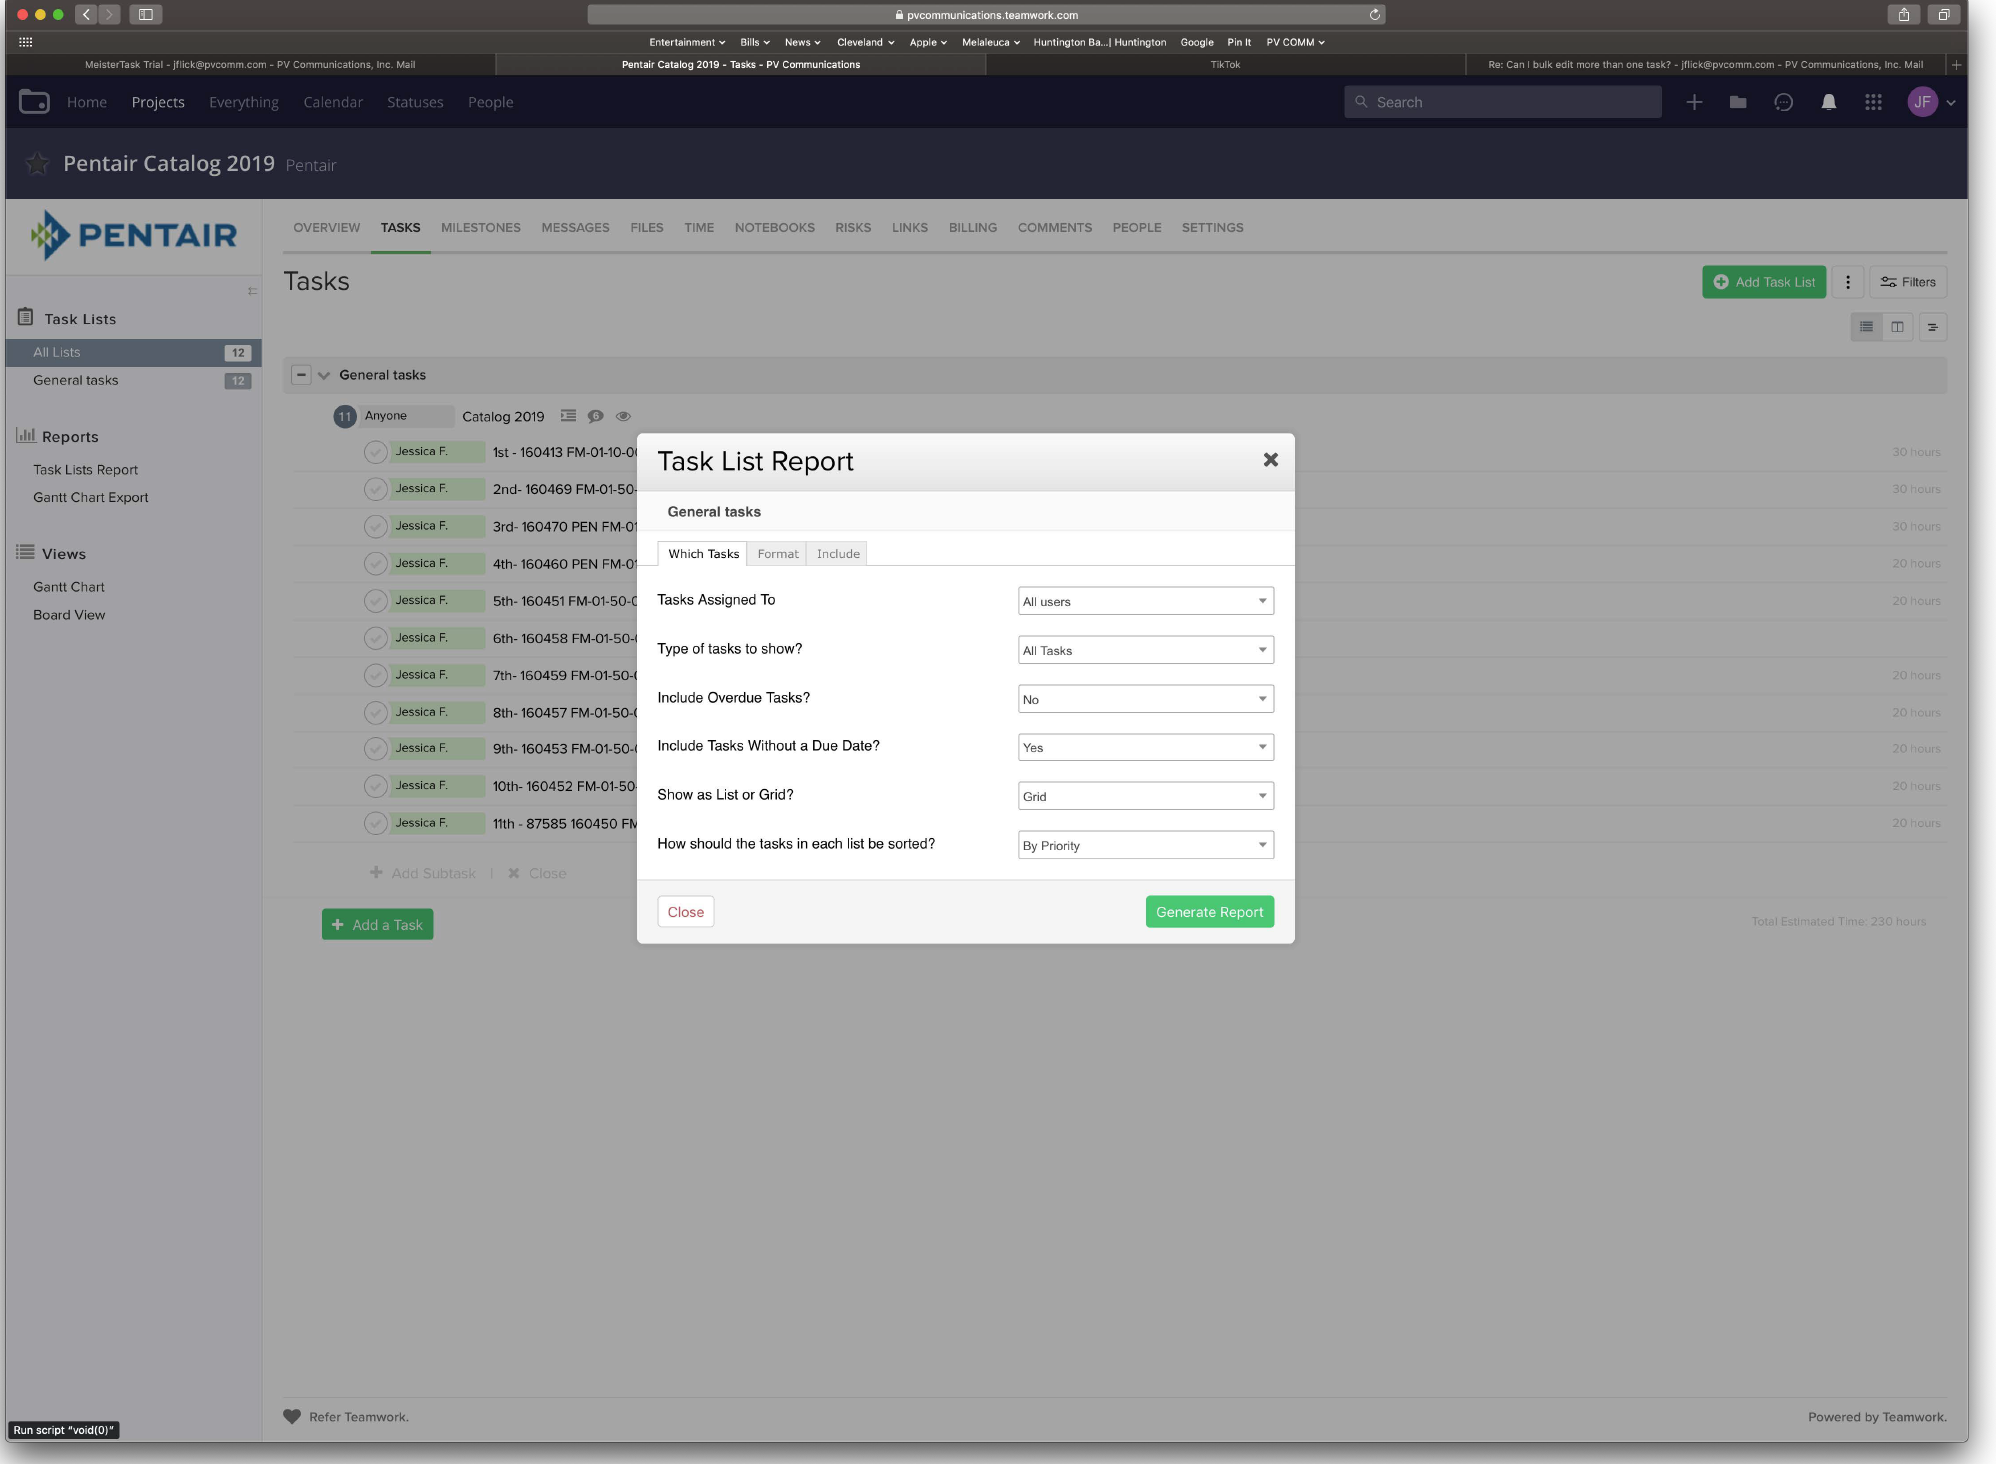Viewport: 1996px width, 1464px height.
Task: Open Catalog 2019 subtasks list icon
Action: (x=568, y=416)
